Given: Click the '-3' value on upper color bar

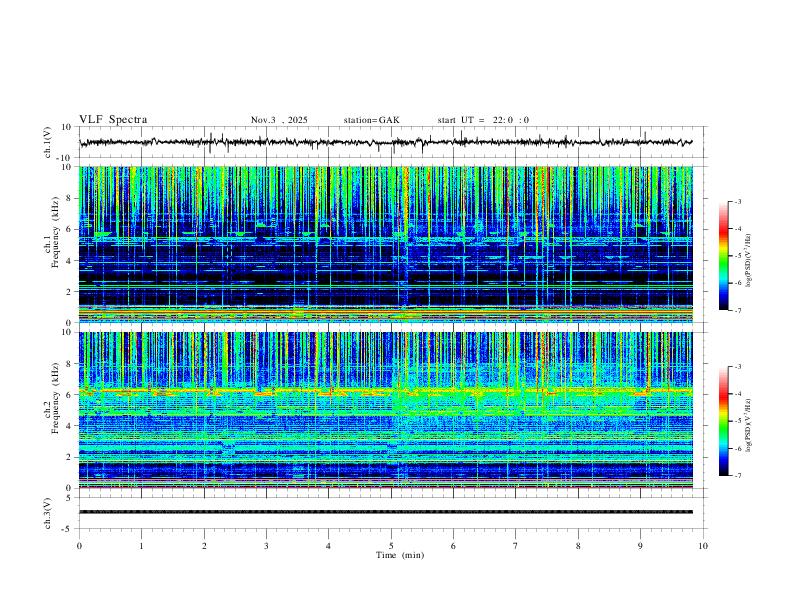Looking at the screenshot, I should pyautogui.click(x=737, y=201).
